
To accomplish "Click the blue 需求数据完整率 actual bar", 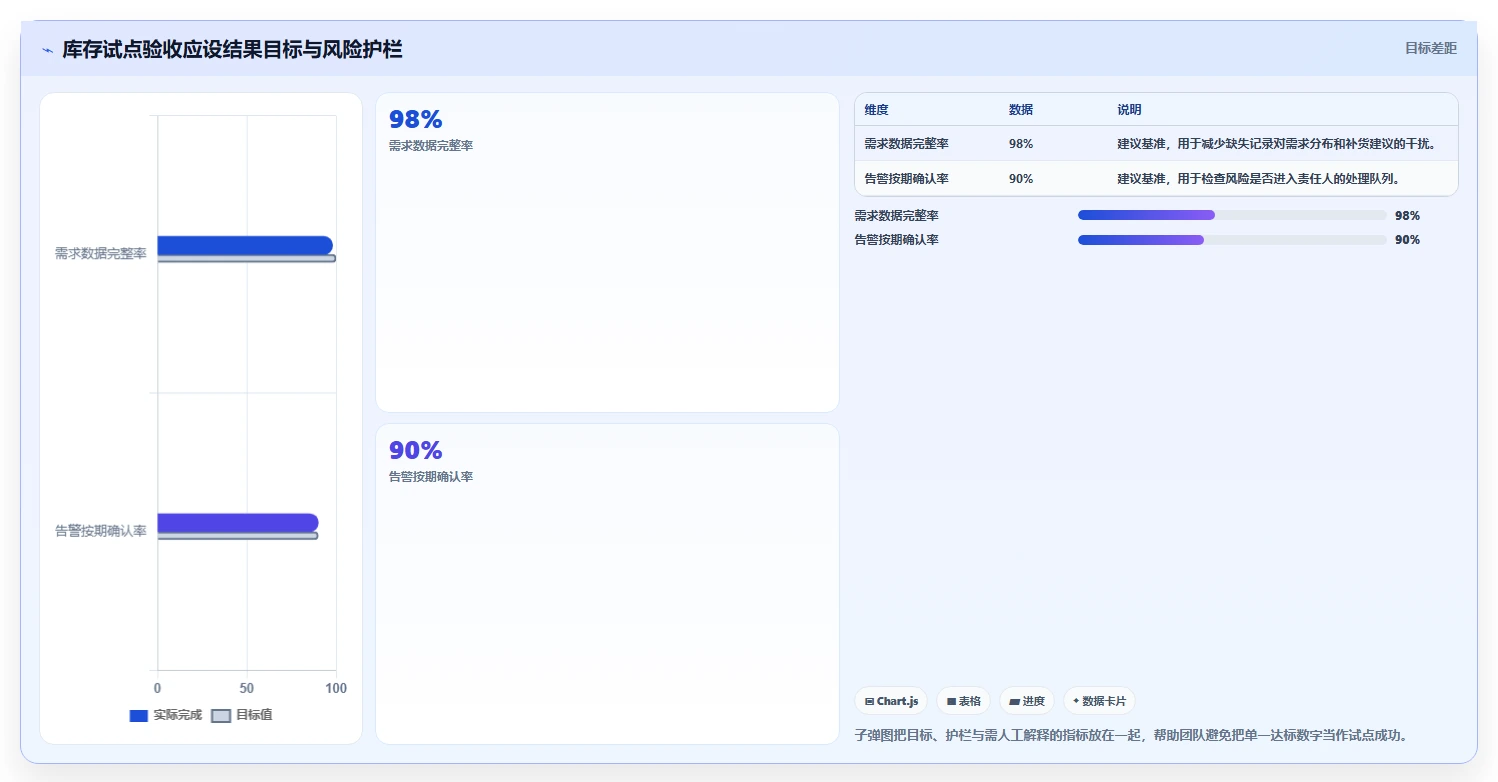I will click(x=245, y=245).
